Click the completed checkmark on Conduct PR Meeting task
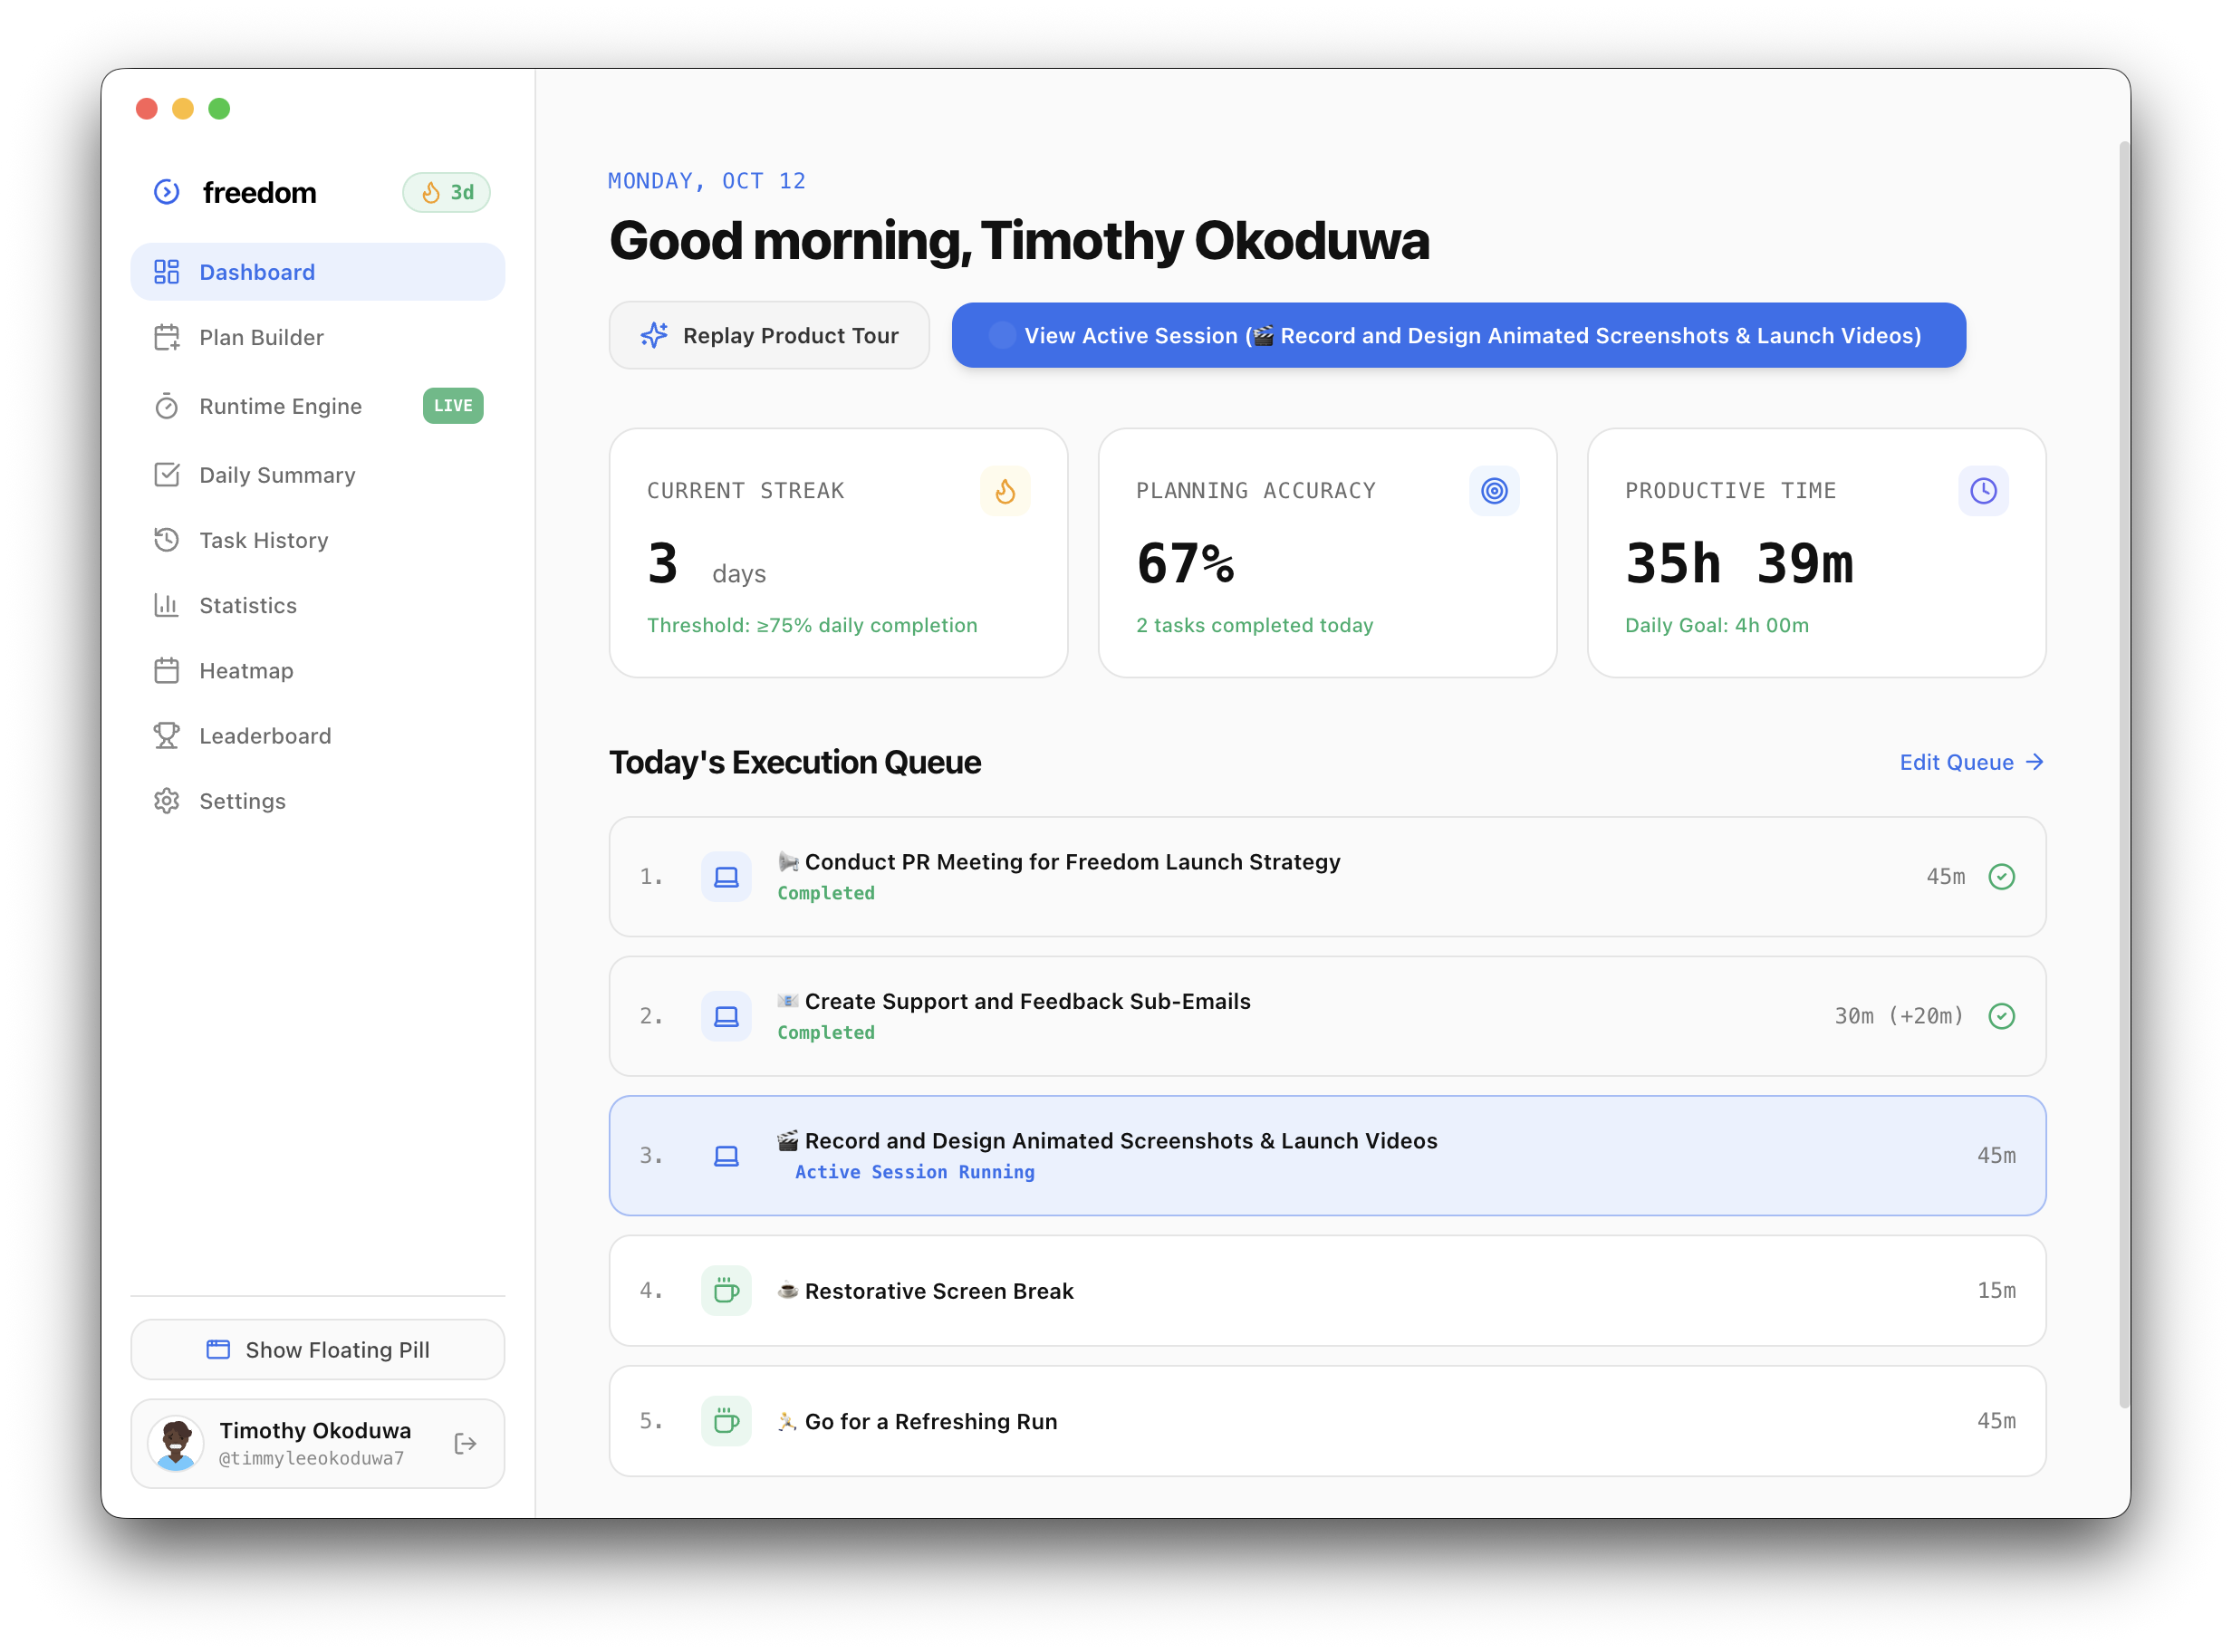 [x=2001, y=877]
